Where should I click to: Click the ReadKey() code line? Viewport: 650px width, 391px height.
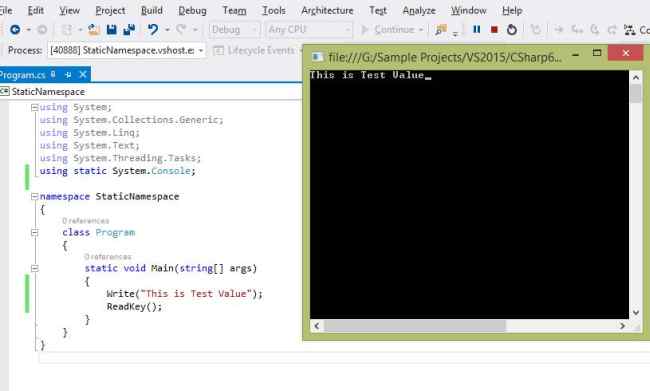pos(134,307)
